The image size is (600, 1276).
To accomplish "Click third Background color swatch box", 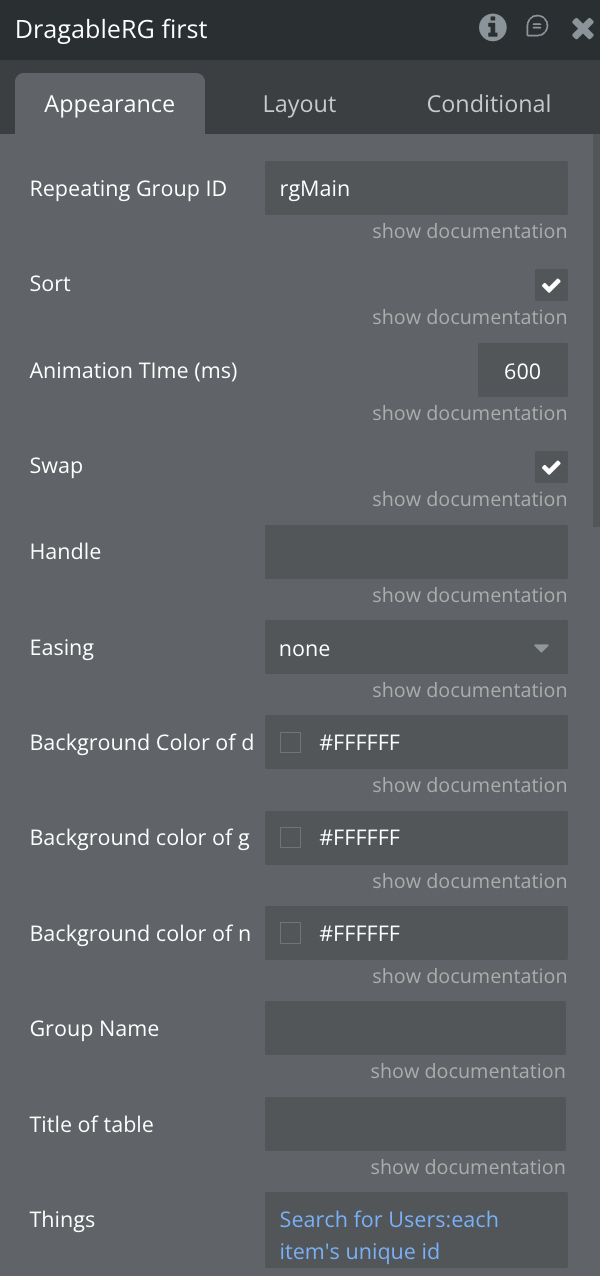I will 291,933.
